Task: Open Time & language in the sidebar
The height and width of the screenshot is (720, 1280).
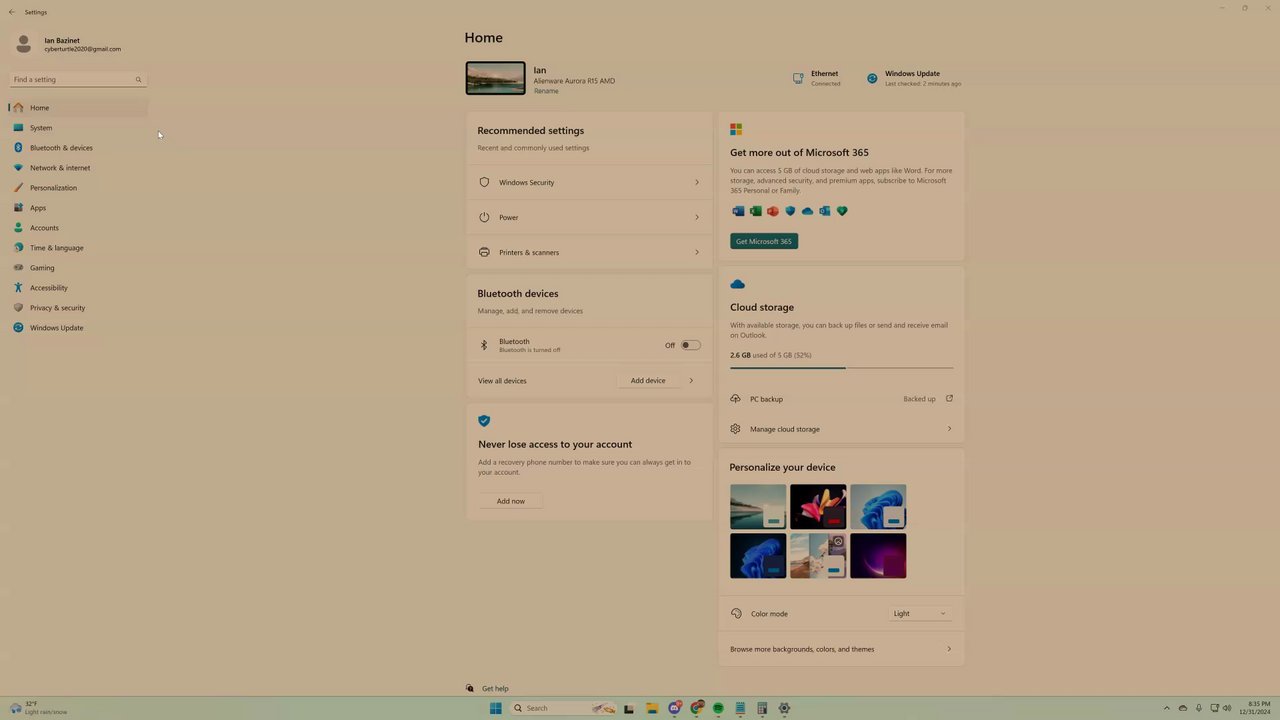Action: click(78, 248)
